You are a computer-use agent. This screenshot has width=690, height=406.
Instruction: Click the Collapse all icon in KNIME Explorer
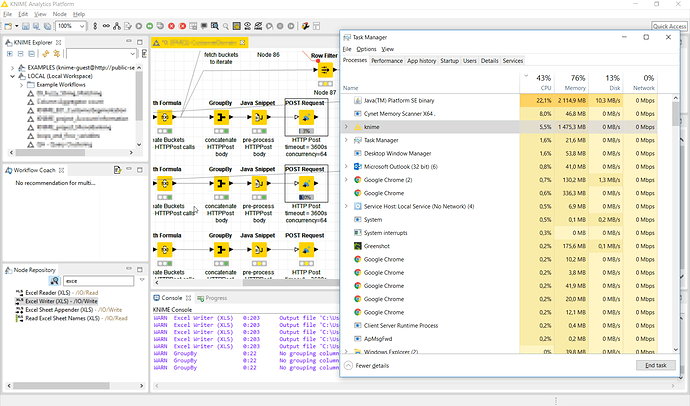(x=21, y=54)
